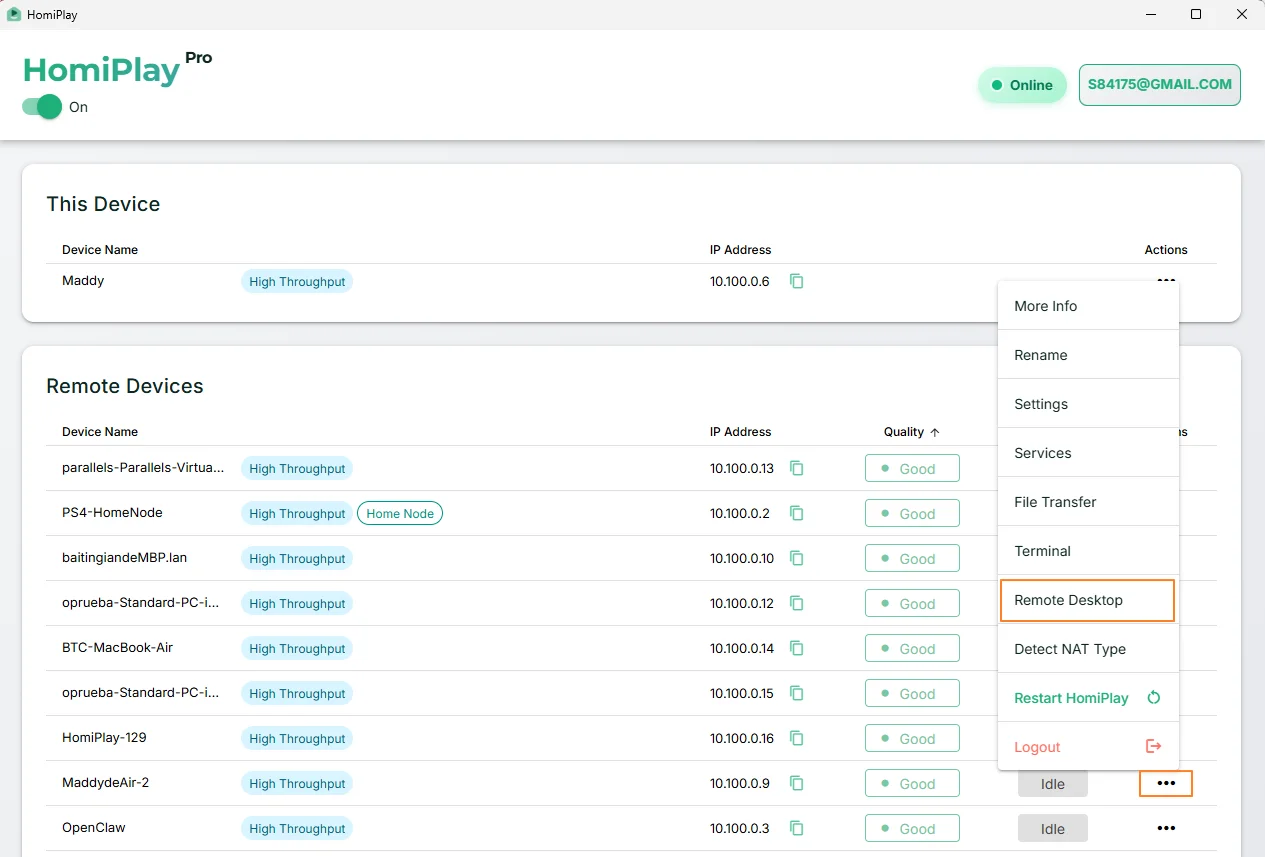The height and width of the screenshot is (857, 1265).
Task: Open the three-dot actions menu for Maddy
Action: point(1166,280)
